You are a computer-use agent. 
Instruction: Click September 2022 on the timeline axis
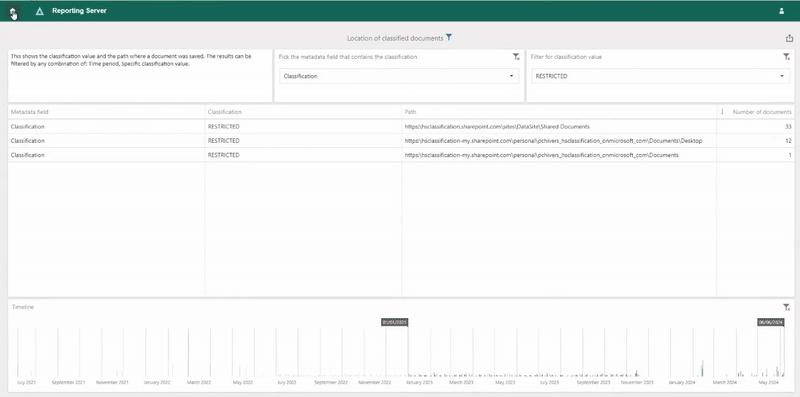click(x=331, y=382)
